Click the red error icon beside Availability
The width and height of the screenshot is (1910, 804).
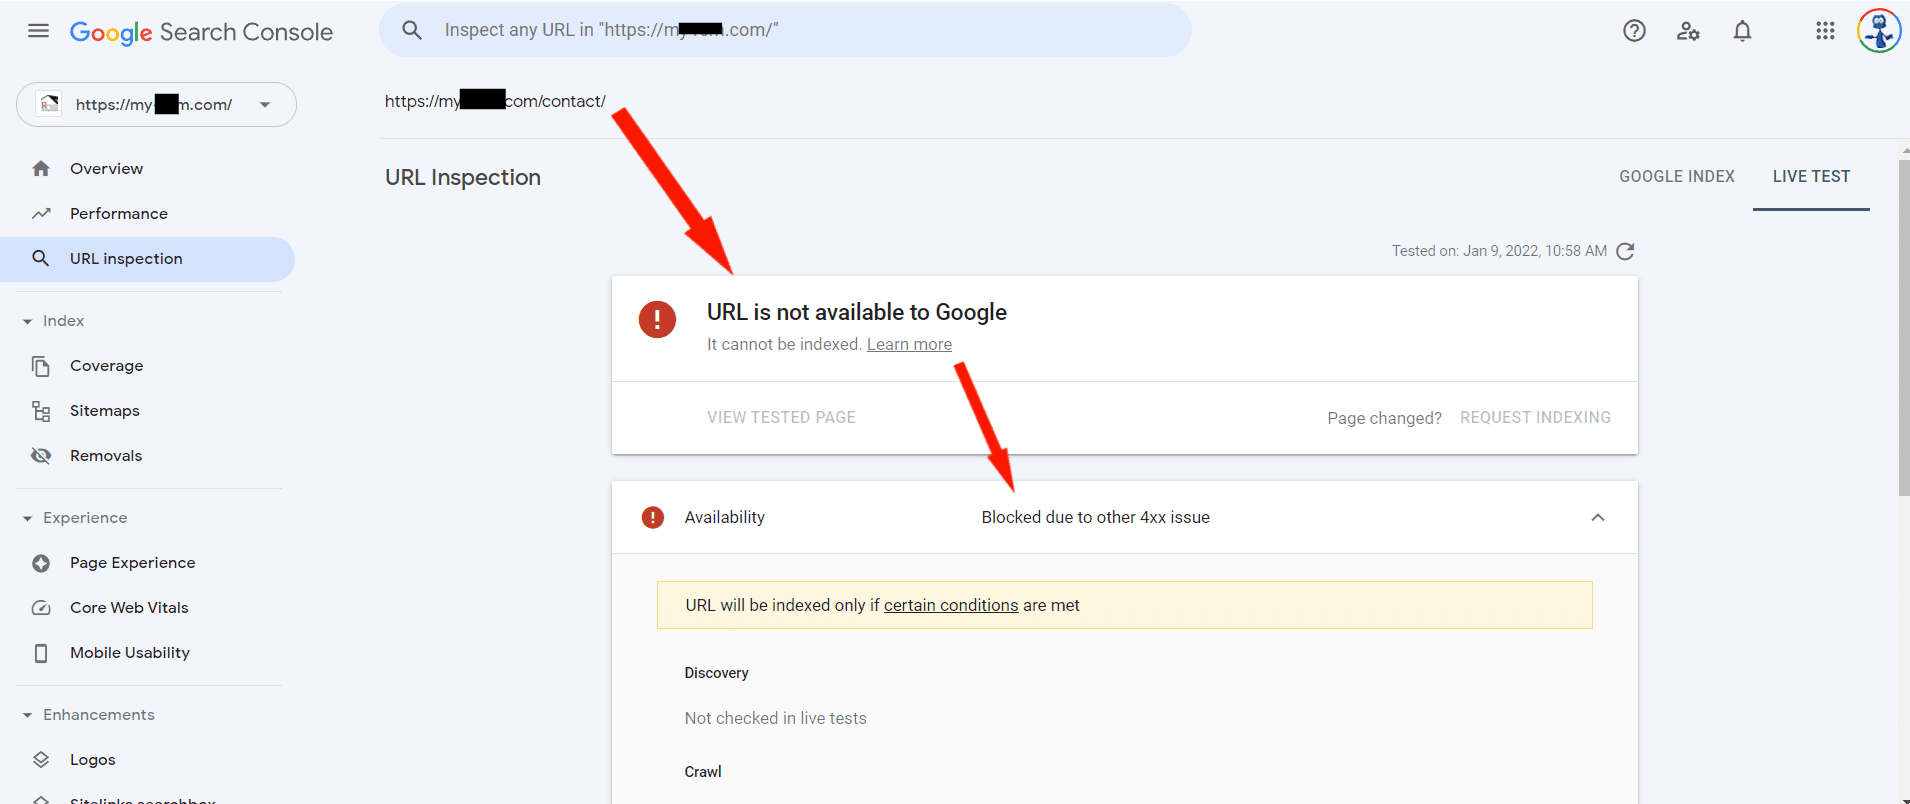pos(653,517)
